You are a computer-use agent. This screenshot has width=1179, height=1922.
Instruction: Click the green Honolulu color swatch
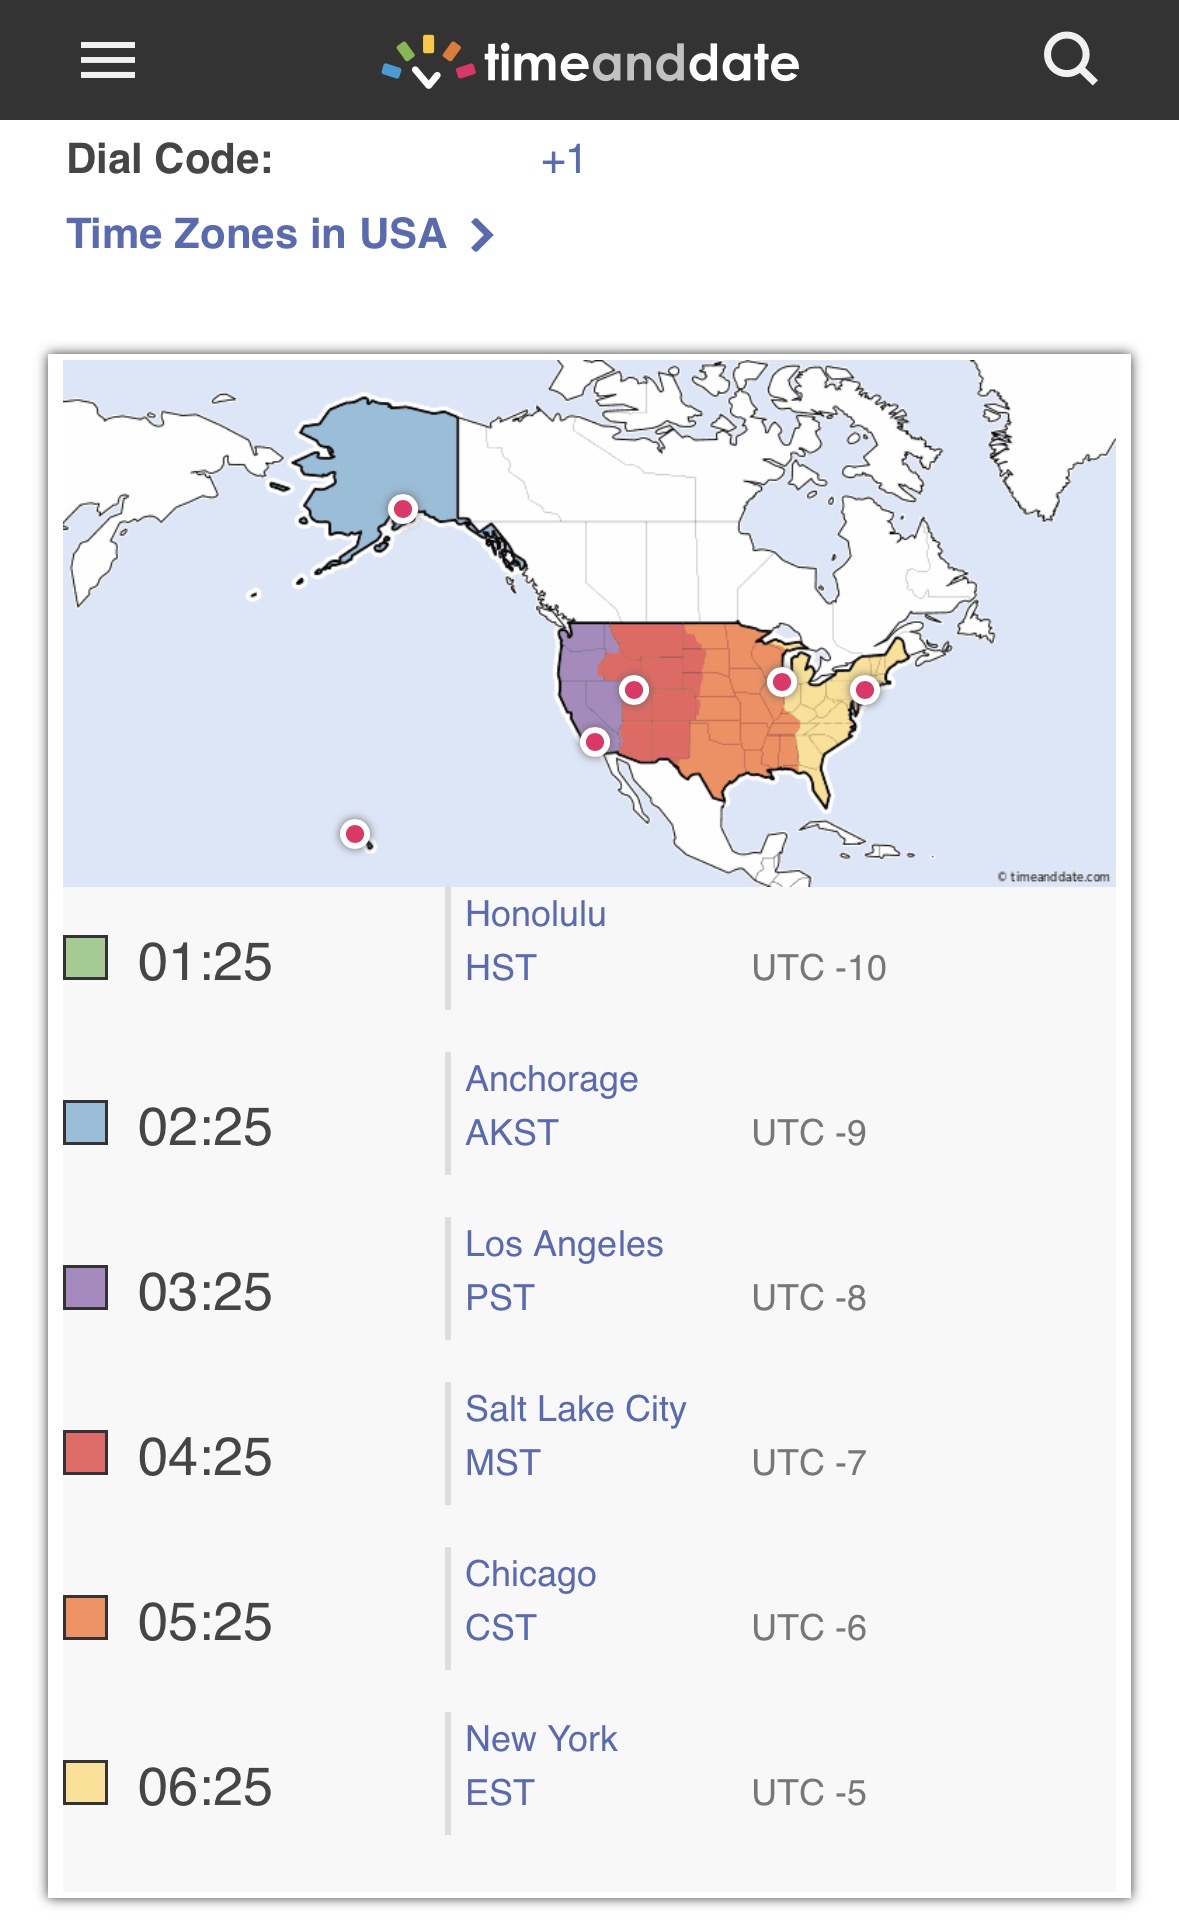[x=86, y=958]
